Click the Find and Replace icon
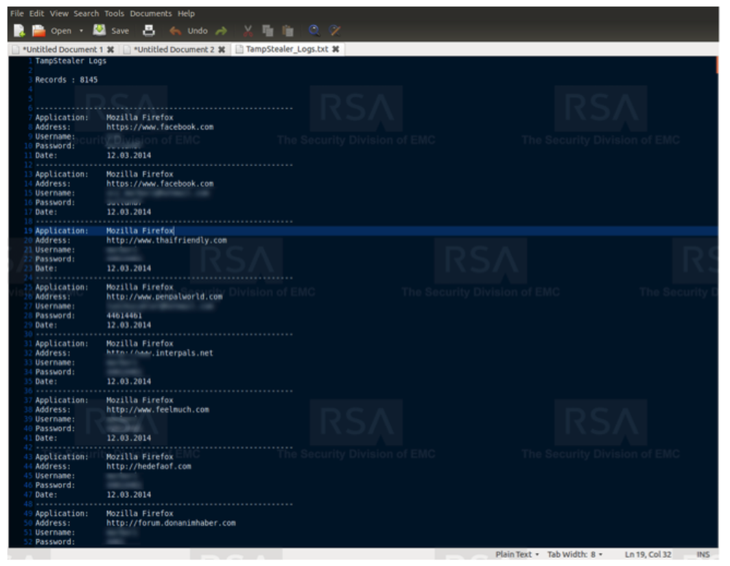Screen dimensions: 730x566 tap(334, 31)
